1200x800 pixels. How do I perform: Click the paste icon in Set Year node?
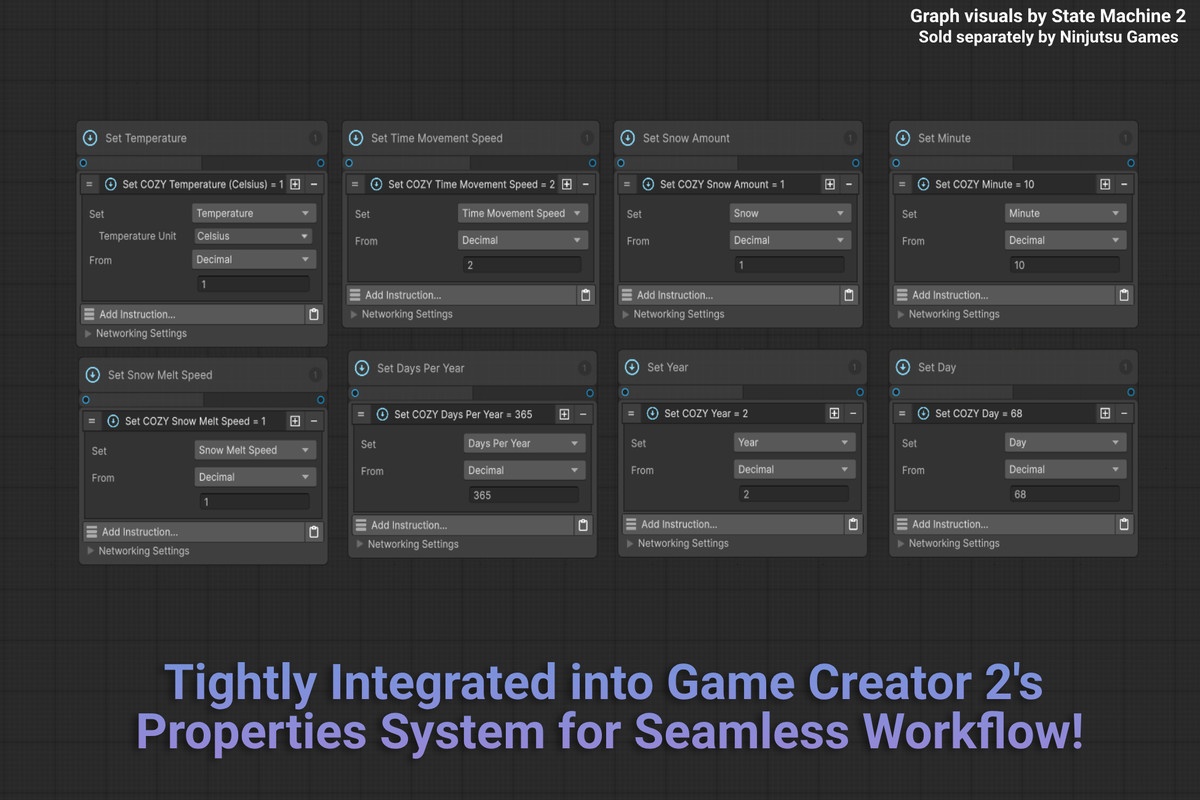point(853,524)
